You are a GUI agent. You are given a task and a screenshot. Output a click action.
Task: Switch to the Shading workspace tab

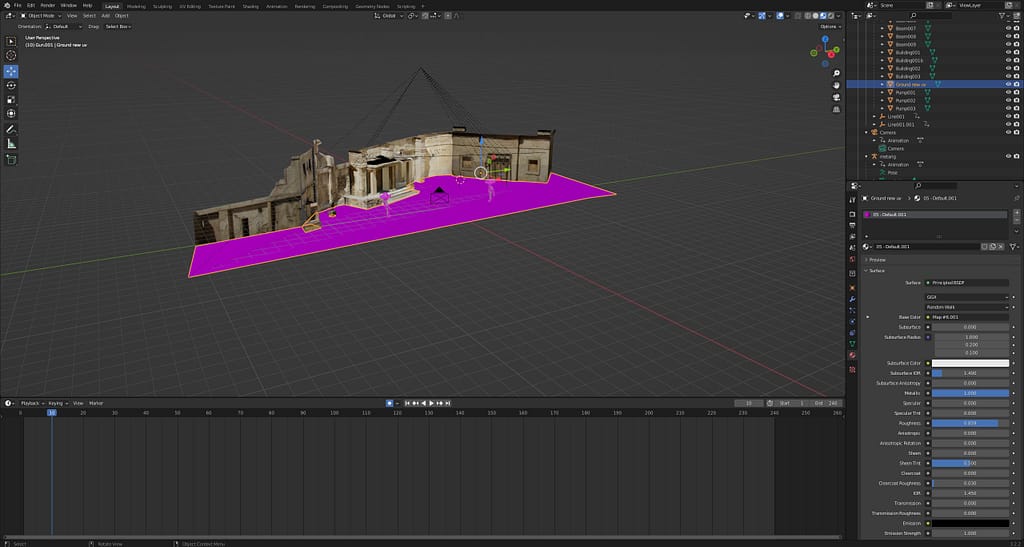point(250,5)
